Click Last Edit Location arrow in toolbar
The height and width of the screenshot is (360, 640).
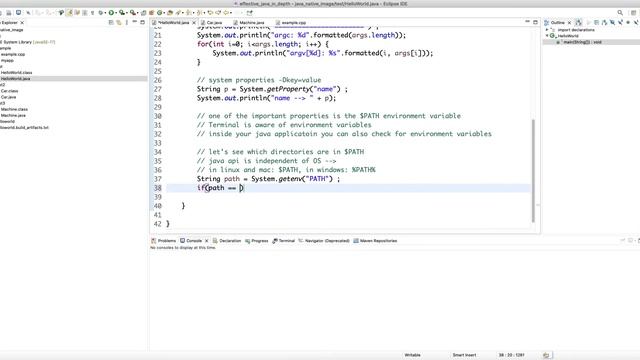coord(210,13)
